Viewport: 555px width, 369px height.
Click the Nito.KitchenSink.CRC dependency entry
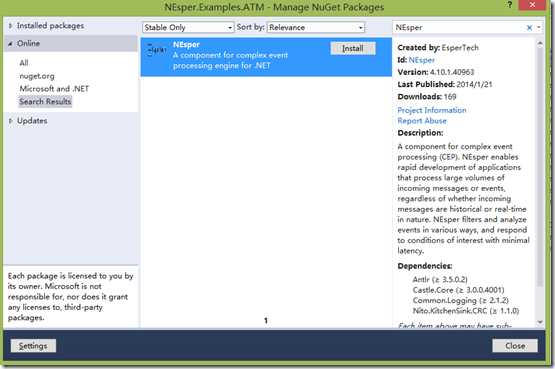coord(466,311)
